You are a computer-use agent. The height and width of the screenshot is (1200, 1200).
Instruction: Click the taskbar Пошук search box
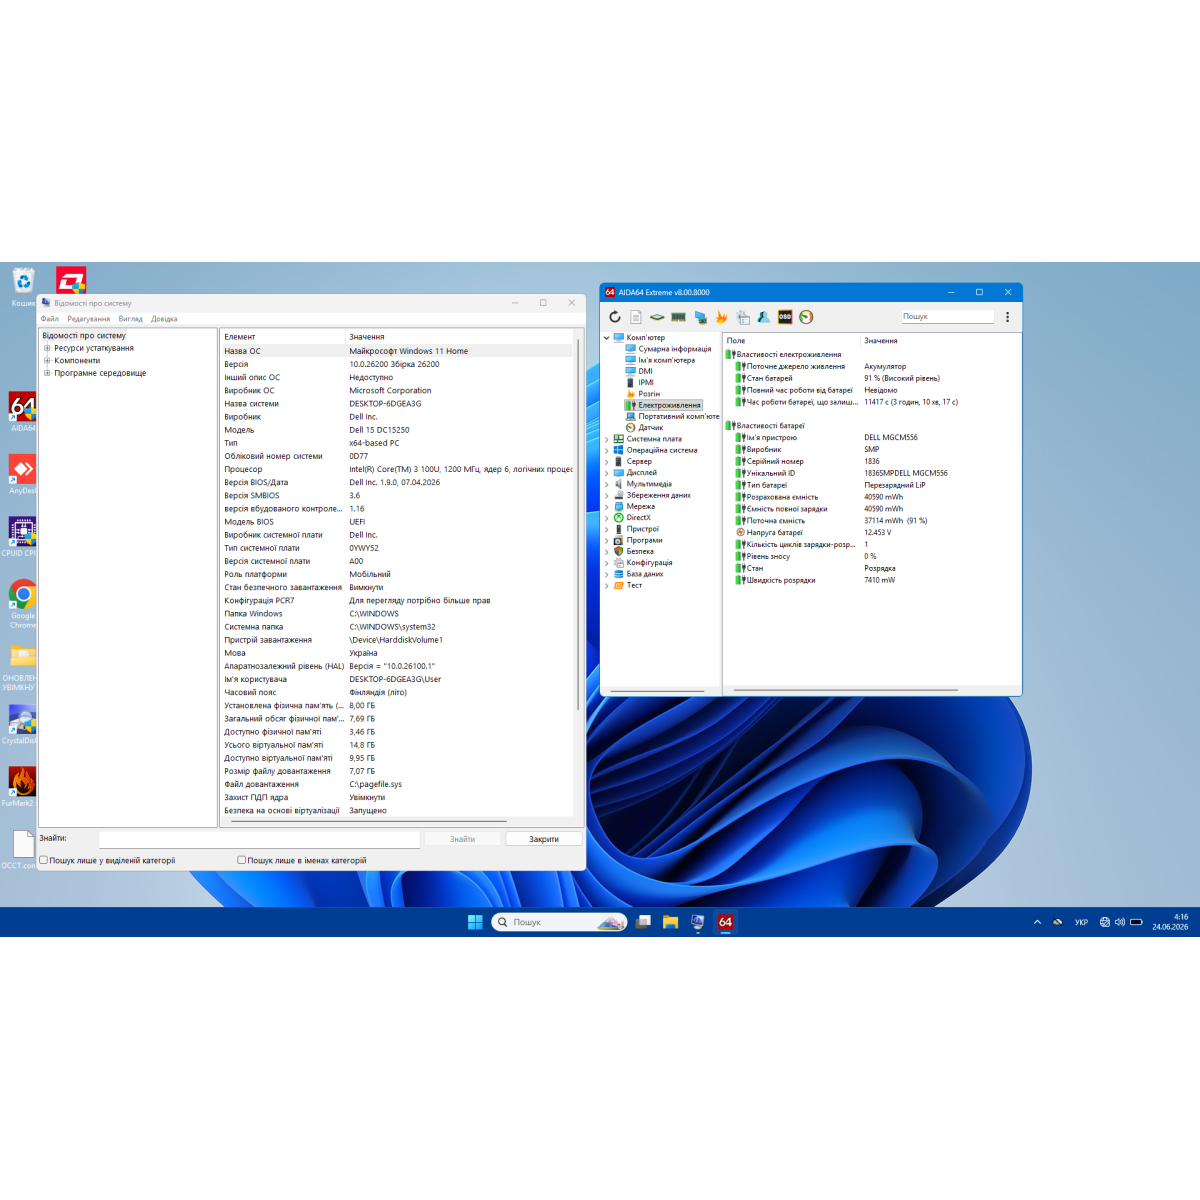559,922
